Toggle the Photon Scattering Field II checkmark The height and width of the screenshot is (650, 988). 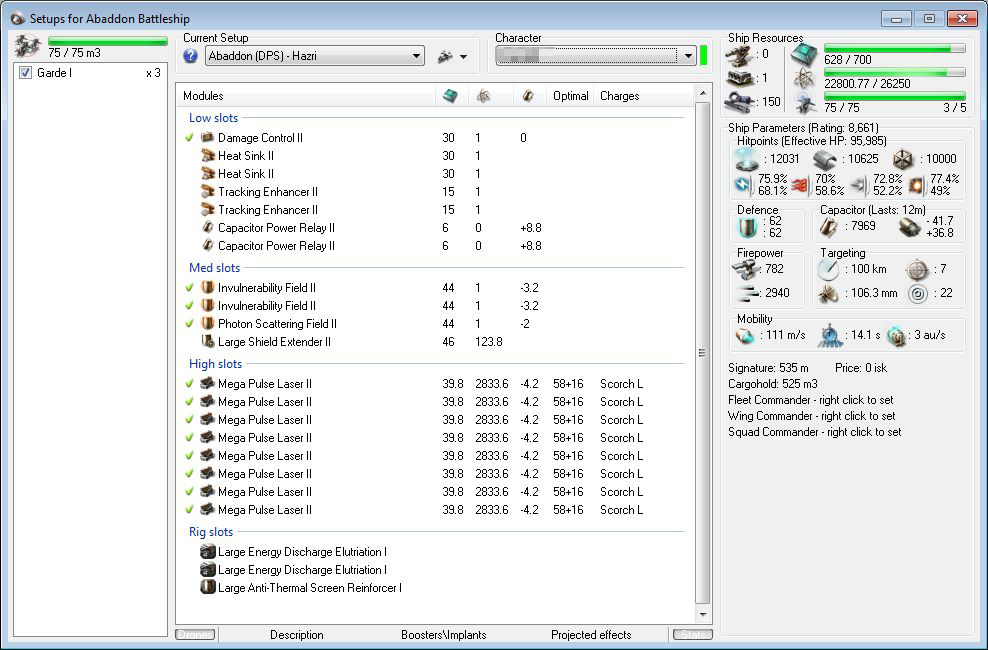point(190,324)
